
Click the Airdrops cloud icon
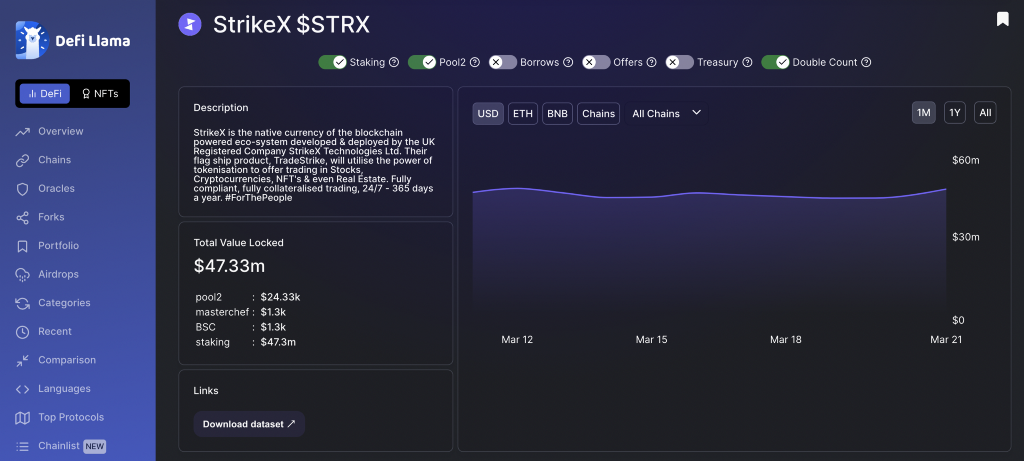pos(23,274)
